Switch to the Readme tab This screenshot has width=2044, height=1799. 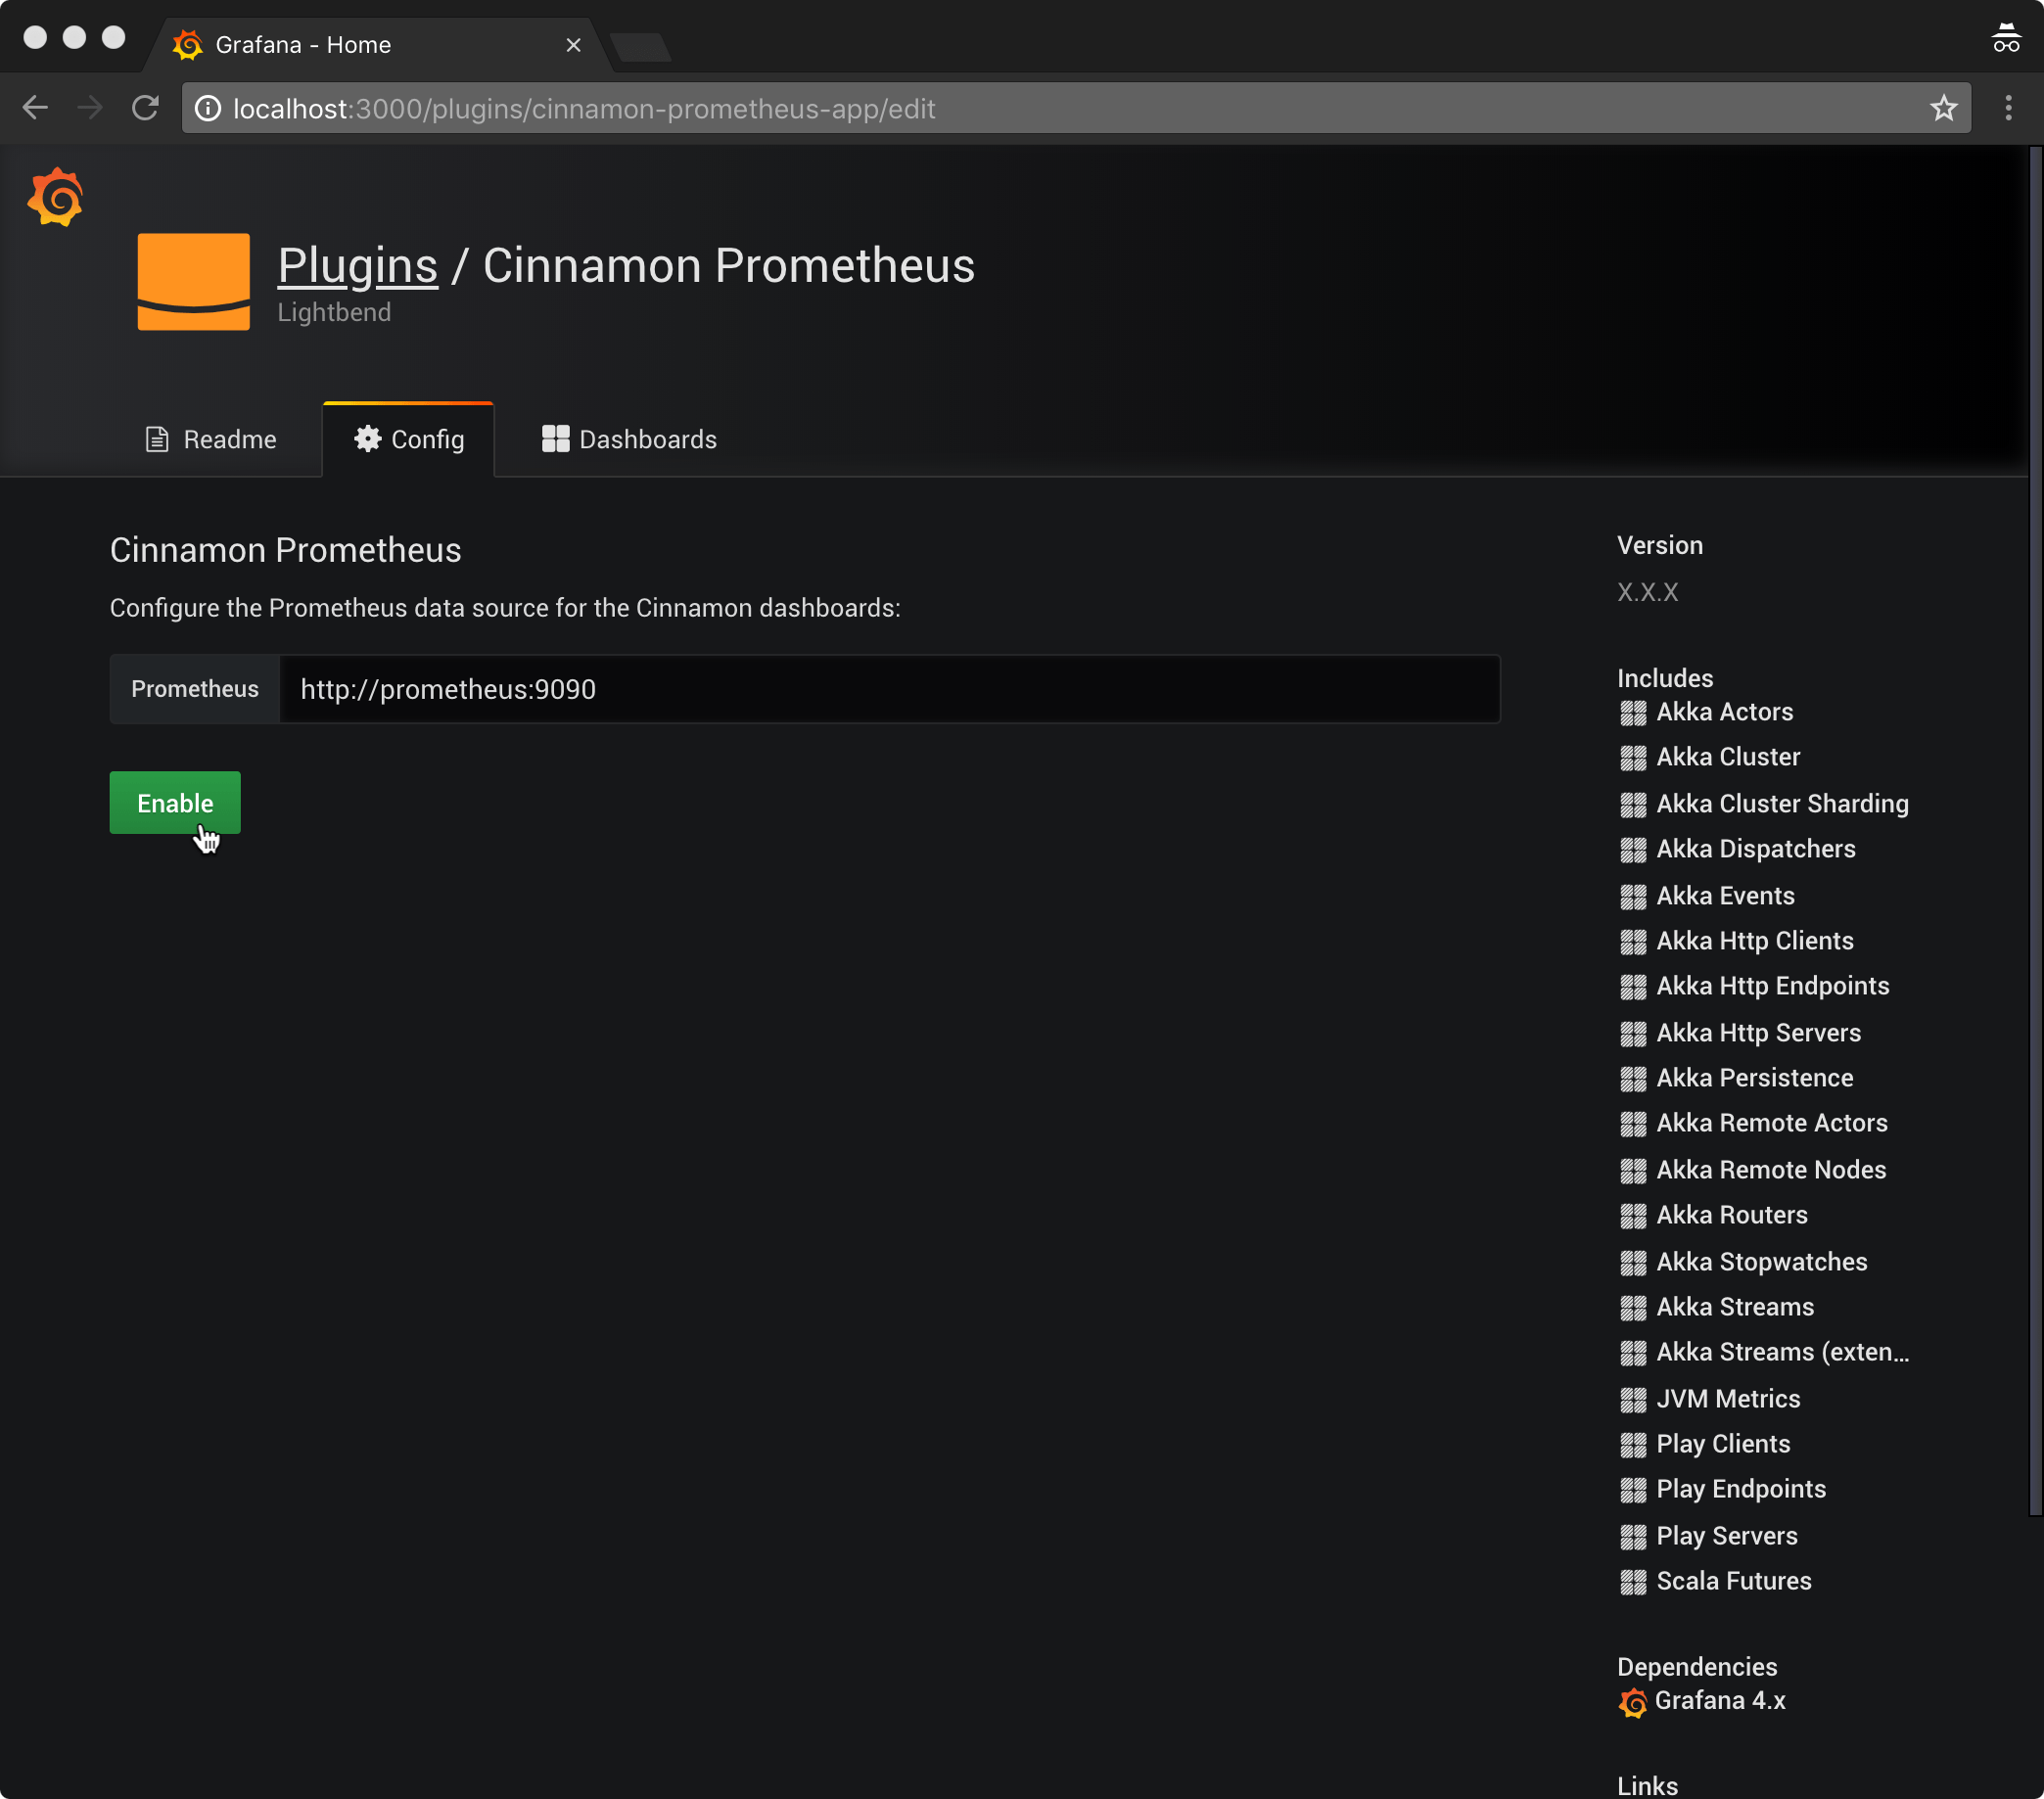pos(211,439)
